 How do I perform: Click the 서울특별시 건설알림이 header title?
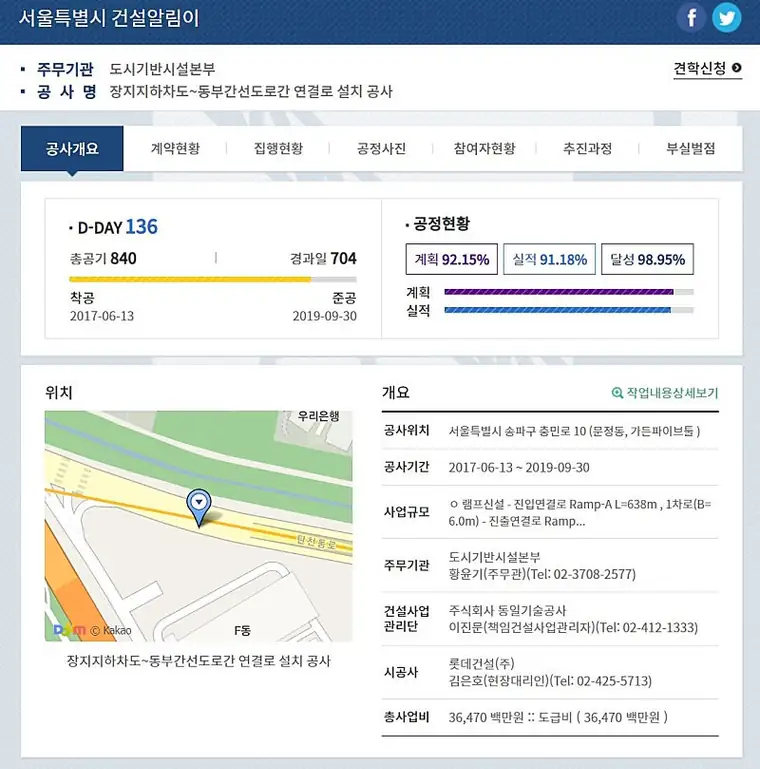(109, 19)
